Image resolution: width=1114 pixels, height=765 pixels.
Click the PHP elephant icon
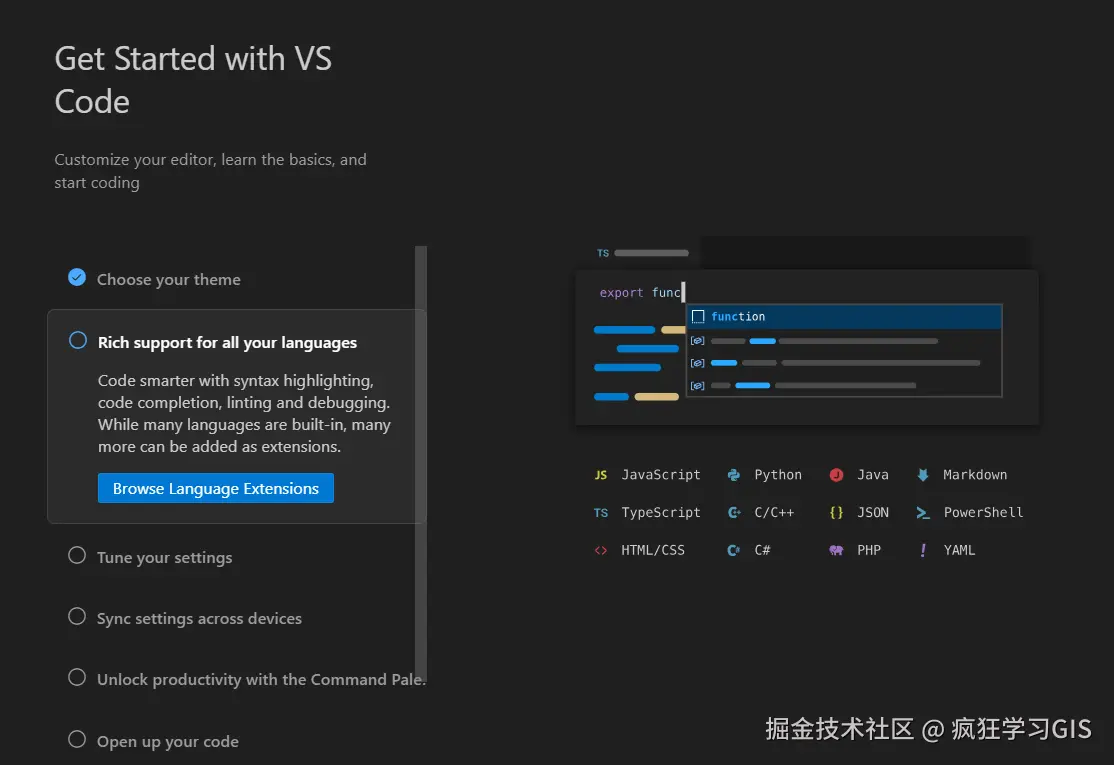tap(836, 550)
